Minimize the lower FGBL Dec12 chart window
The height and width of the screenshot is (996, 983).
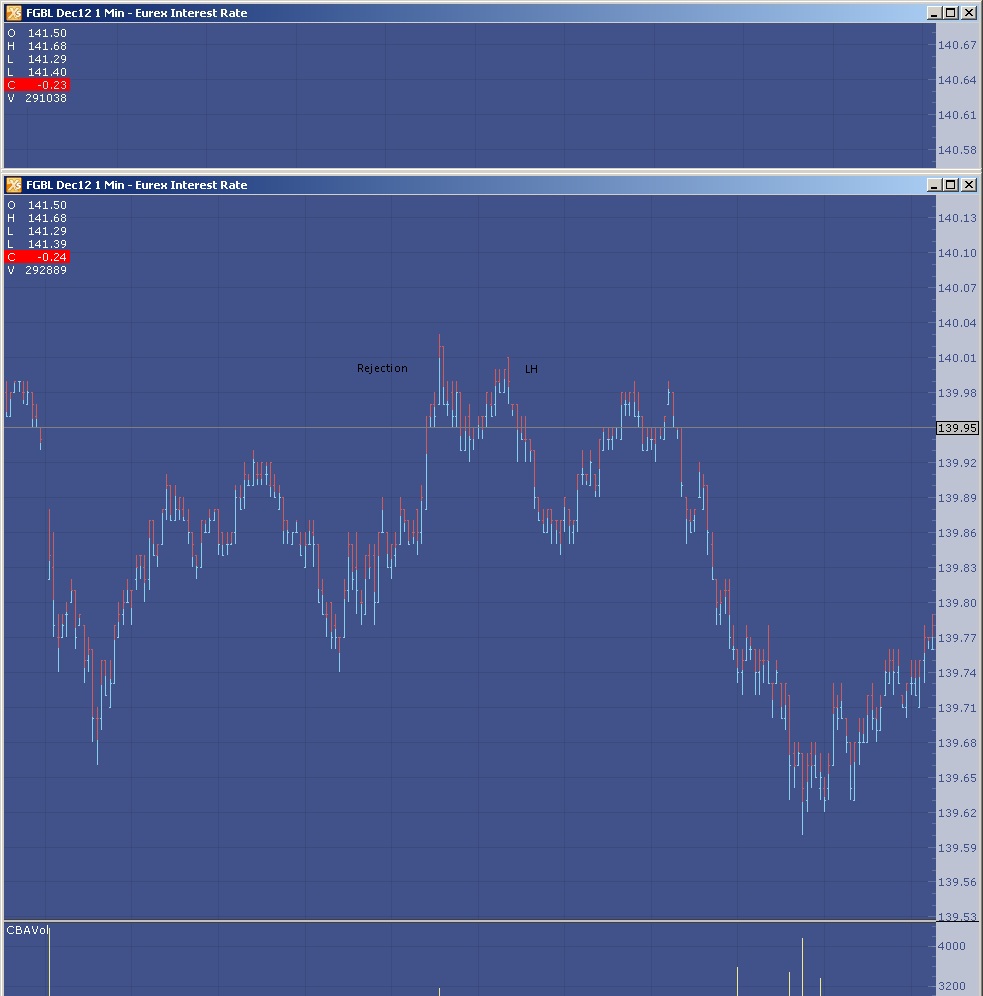coord(933,185)
